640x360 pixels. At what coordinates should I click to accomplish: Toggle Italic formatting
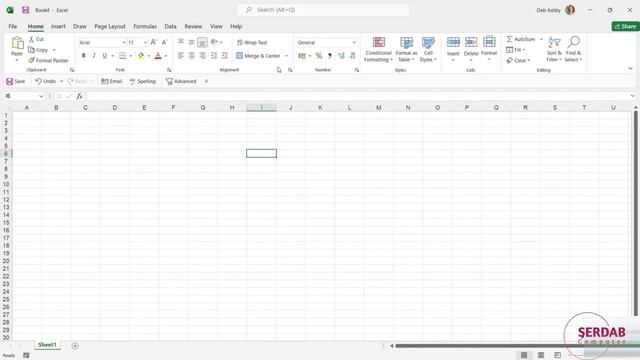pos(94,56)
